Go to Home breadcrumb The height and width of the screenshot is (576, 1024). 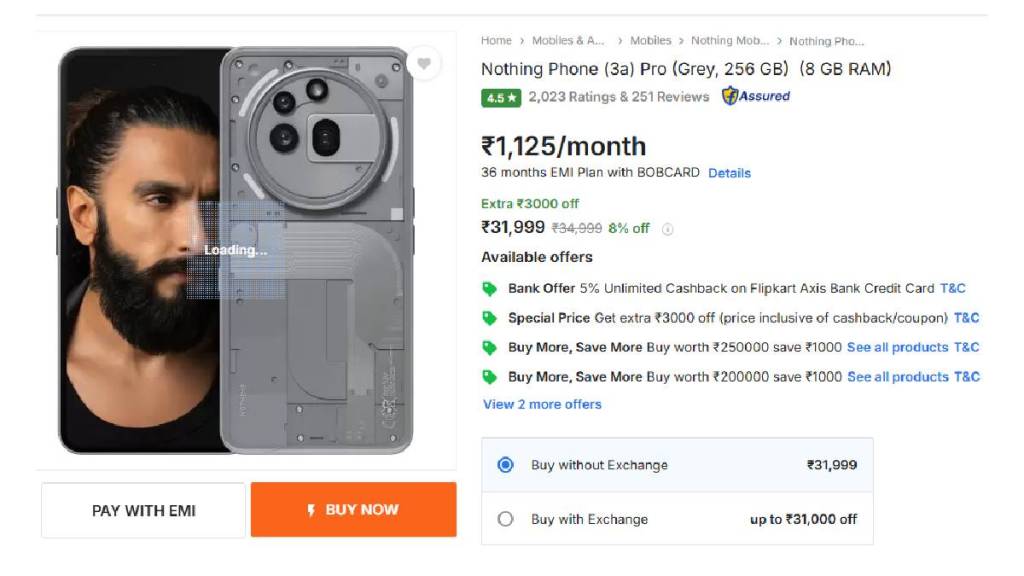(496, 41)
